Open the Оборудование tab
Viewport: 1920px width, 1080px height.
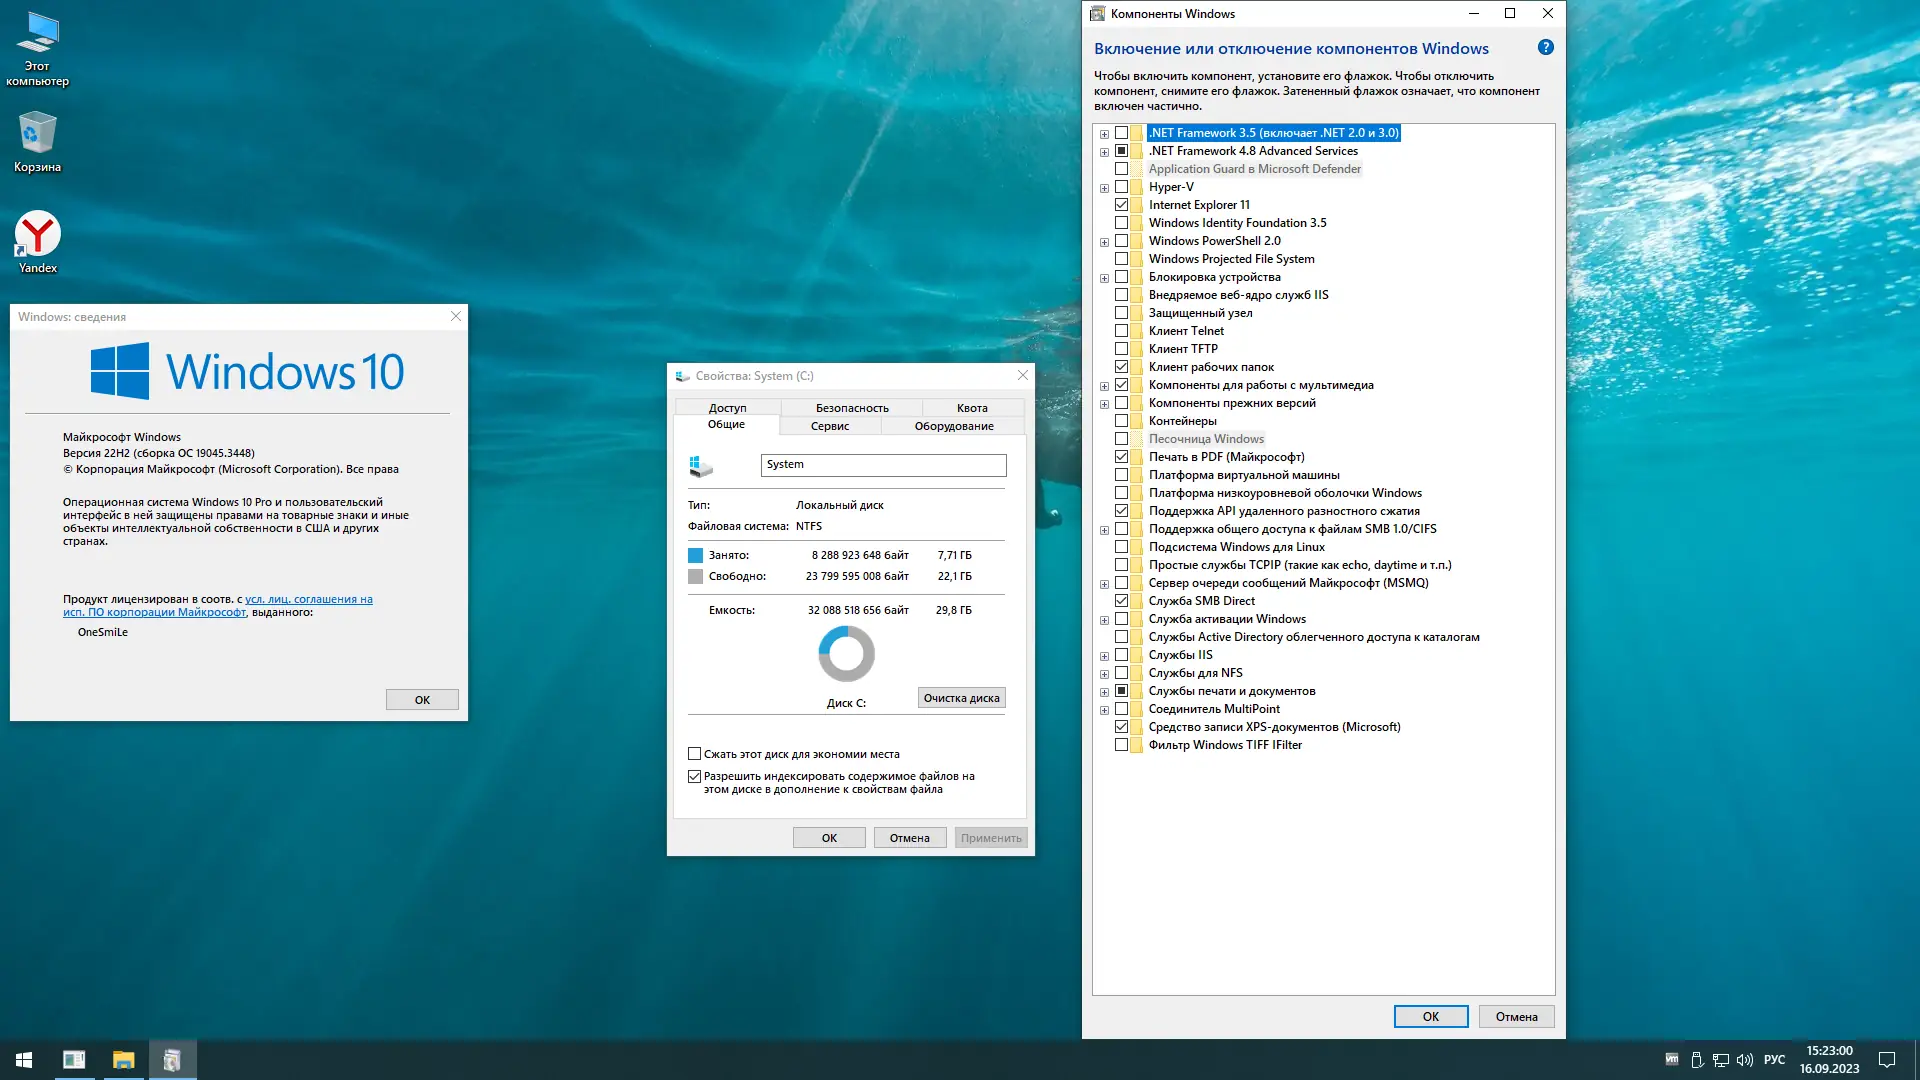pyautogui.click(x=953, y=426)
